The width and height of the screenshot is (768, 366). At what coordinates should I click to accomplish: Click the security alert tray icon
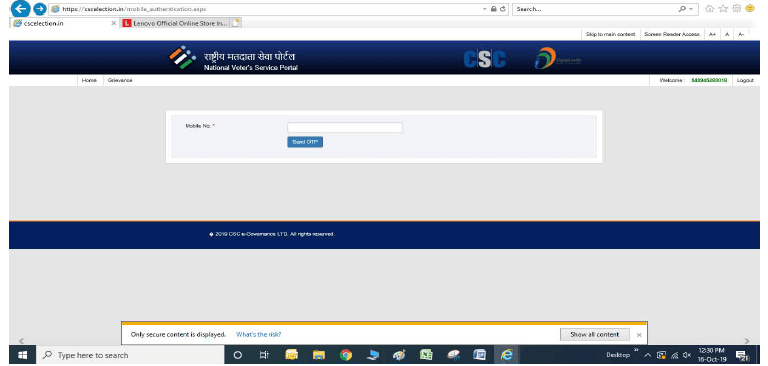tap(661, 355)
